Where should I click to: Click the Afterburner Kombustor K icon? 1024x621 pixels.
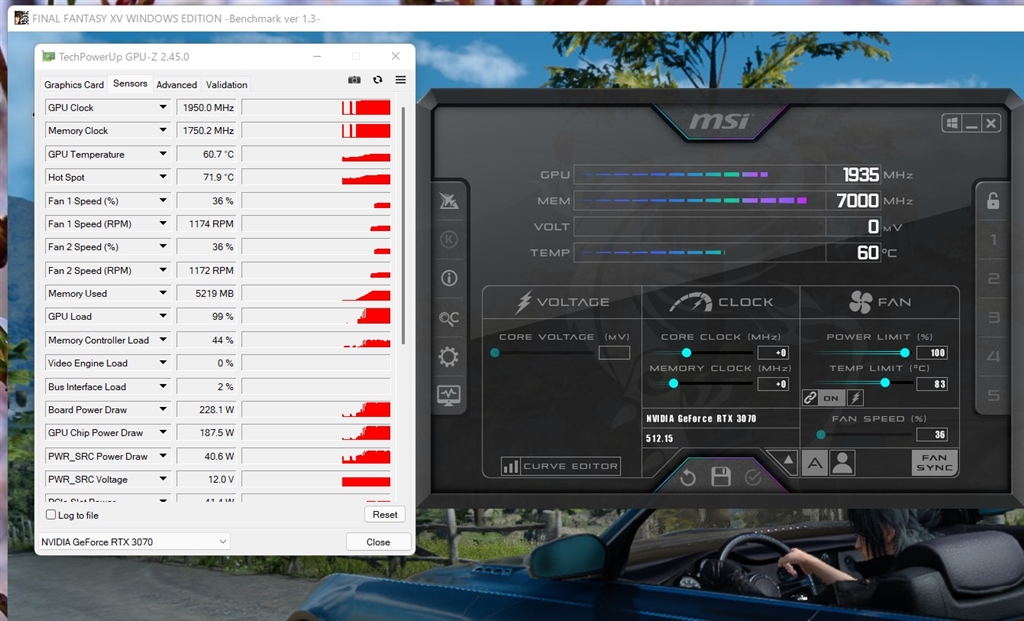[x=449, y=240]
